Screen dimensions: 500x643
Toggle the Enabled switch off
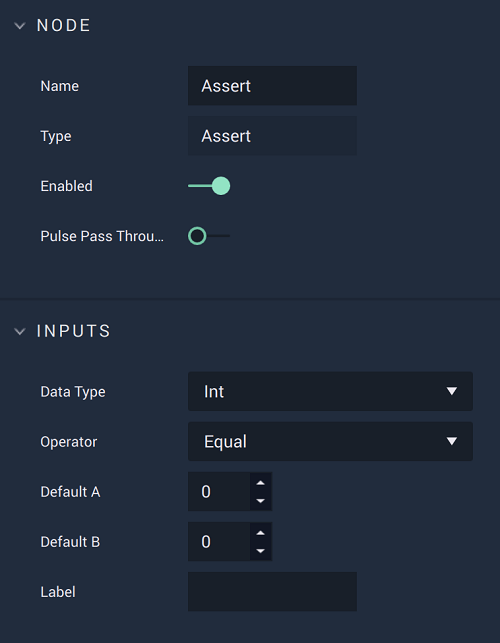[x=209, y=186]
